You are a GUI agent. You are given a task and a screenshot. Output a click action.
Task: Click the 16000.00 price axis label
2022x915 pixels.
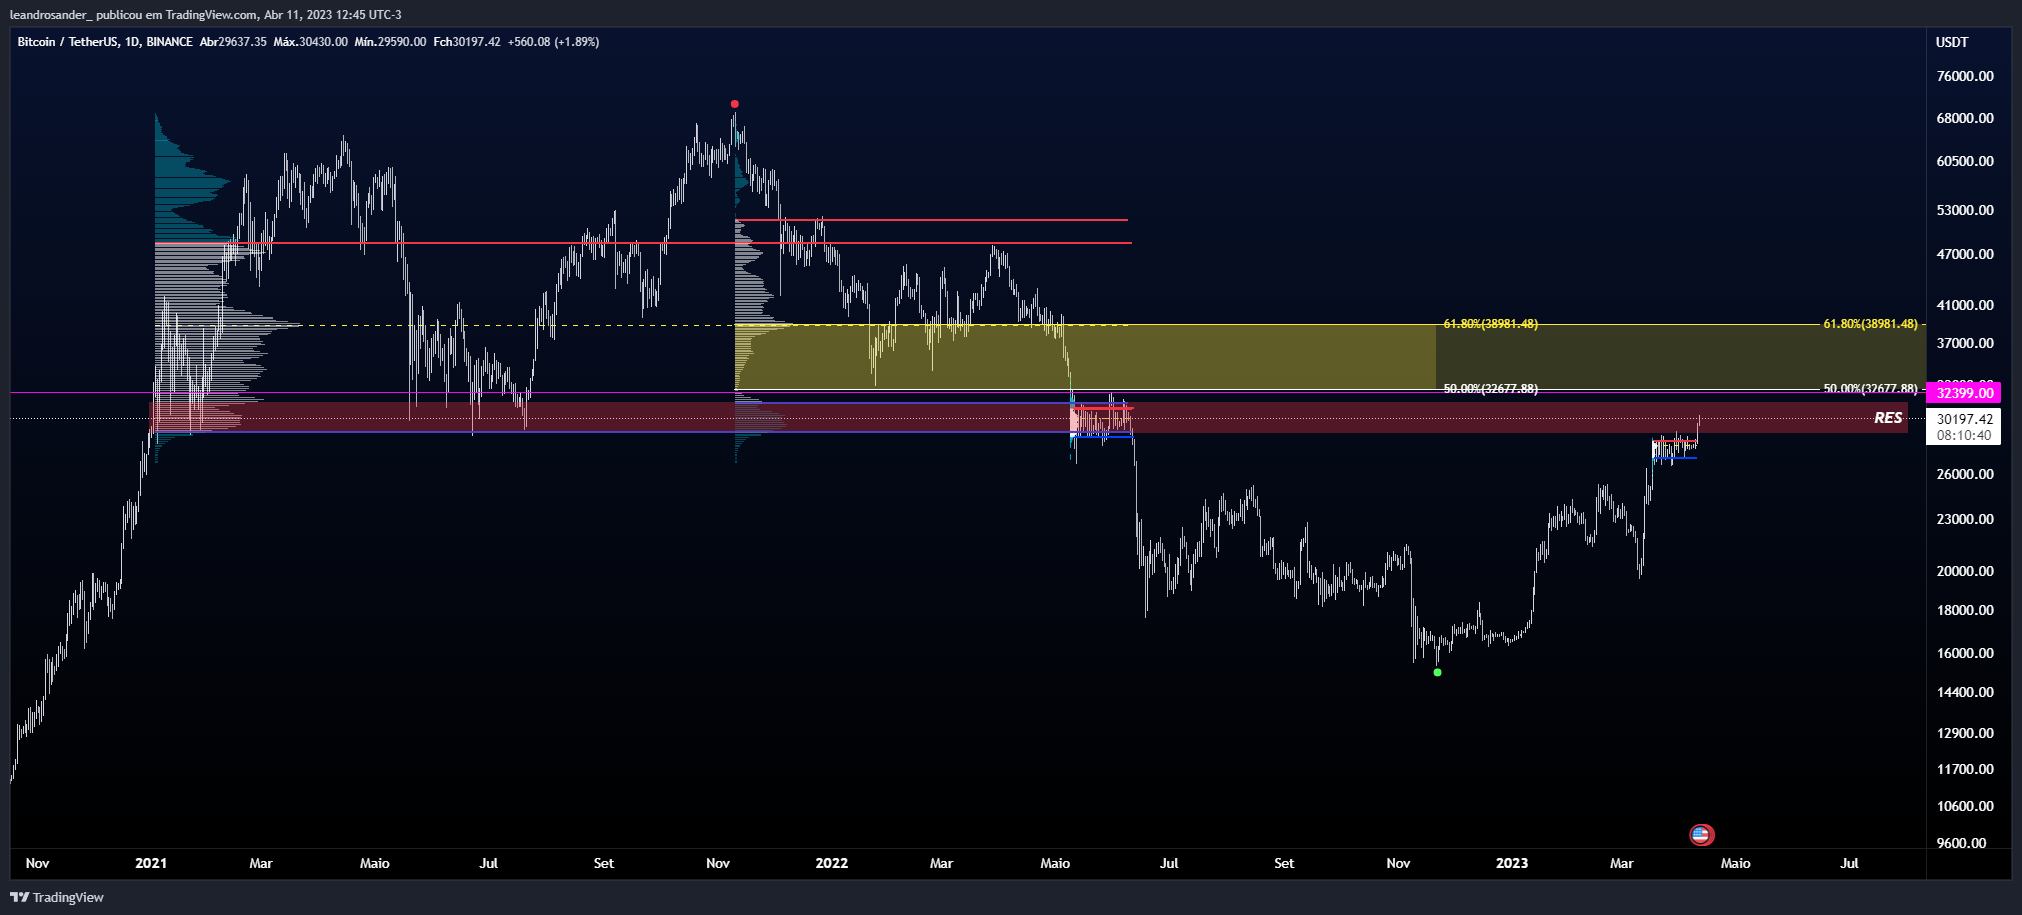point(1965,653)
